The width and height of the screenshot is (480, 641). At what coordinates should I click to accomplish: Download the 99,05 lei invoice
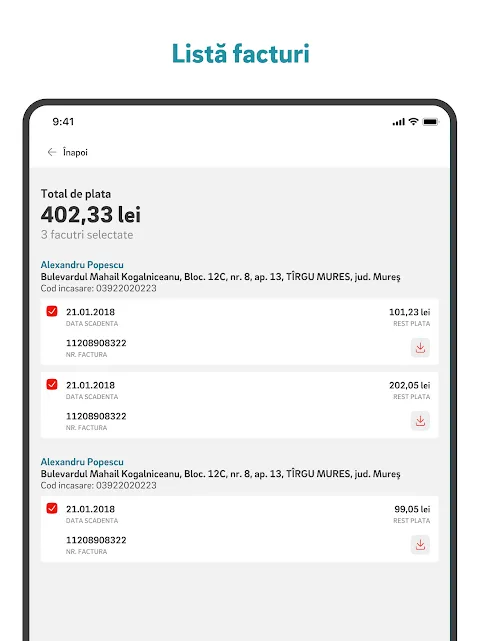420,545
